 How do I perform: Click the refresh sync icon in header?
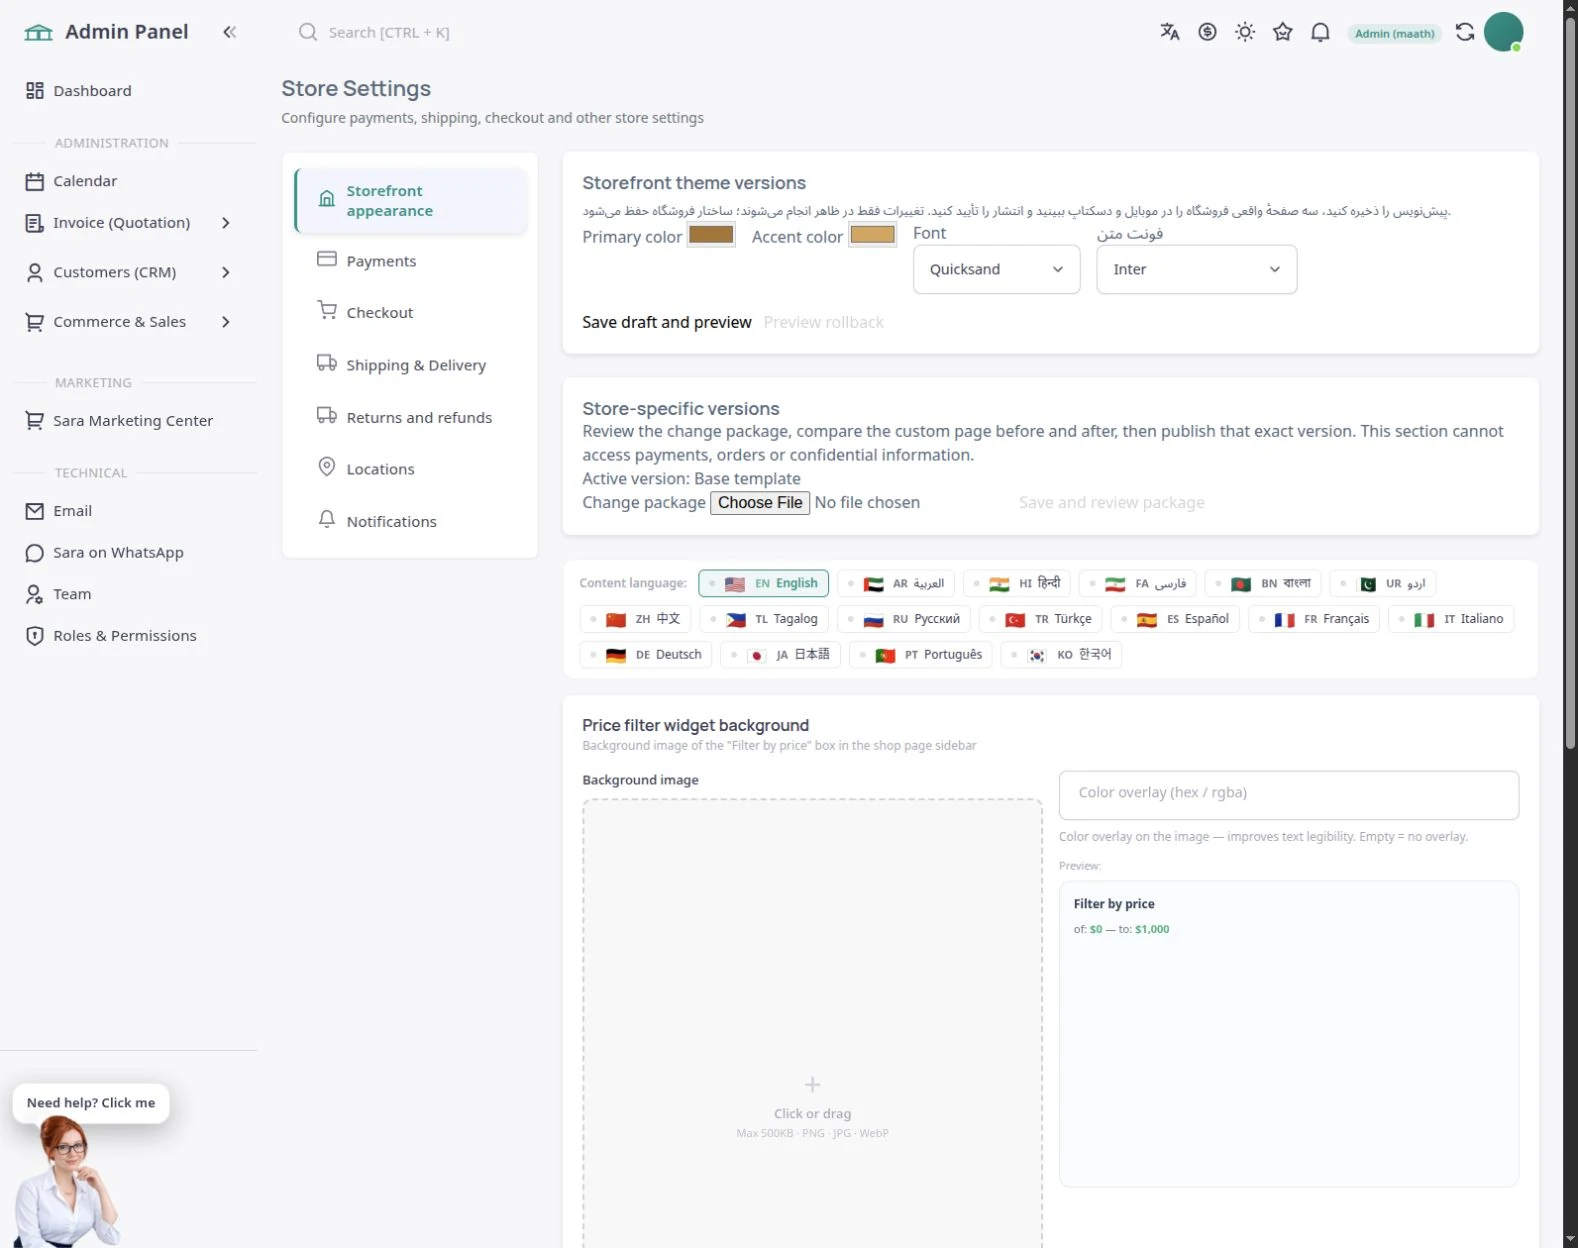point(1465,32)
